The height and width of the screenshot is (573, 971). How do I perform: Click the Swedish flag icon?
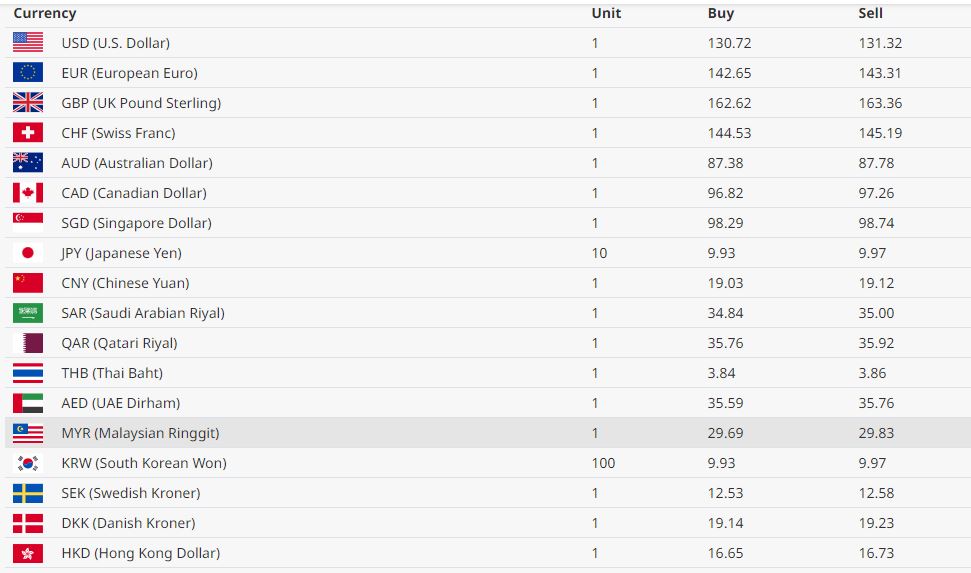pyautogui.click(x=28, y=493)
